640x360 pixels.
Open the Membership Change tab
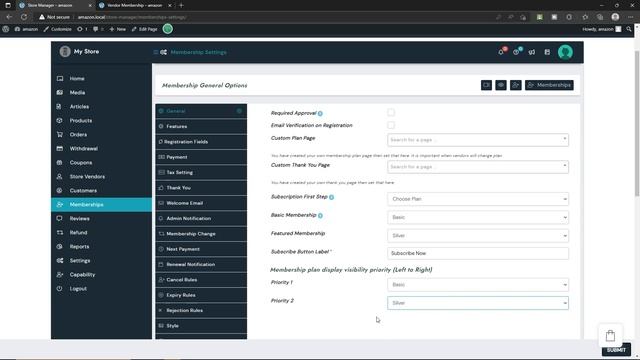[x=201, y=234]
